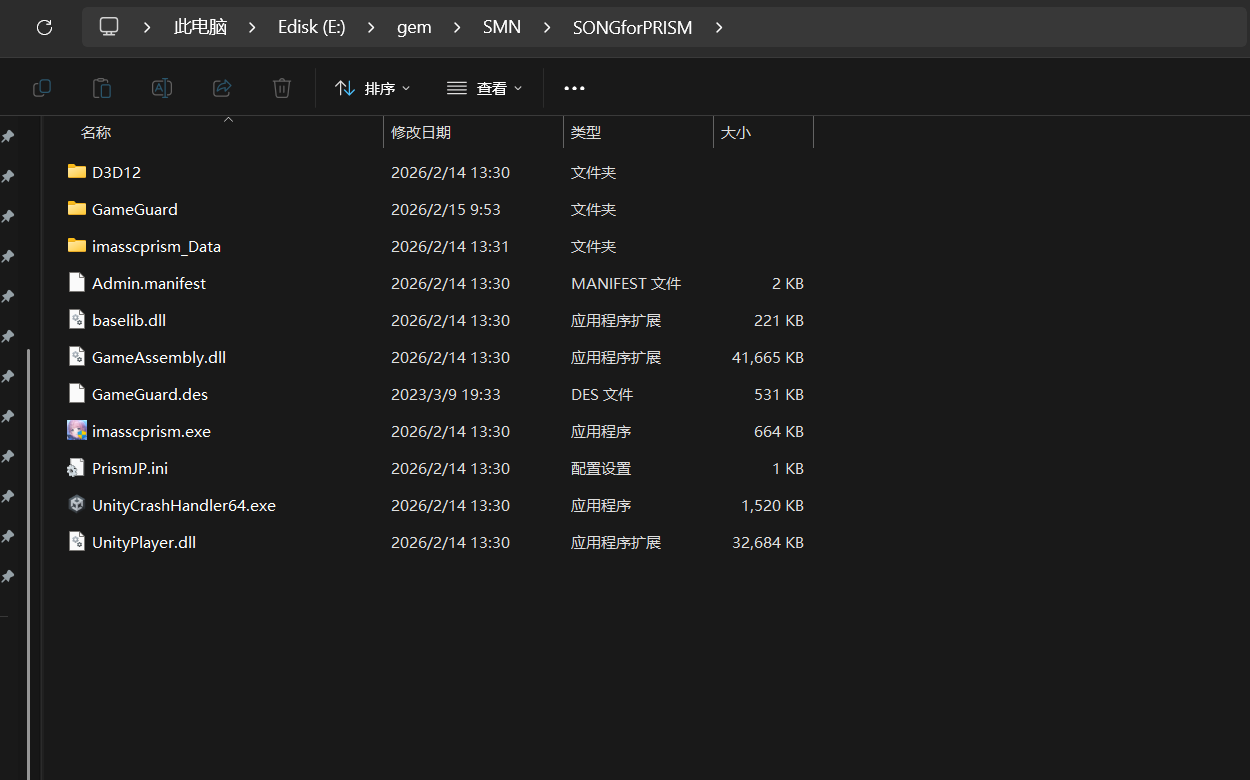Select imasscprism.exe file name
Image resolution: width=1250 pixels, height=780 pixels.
[x=151, y=431]
